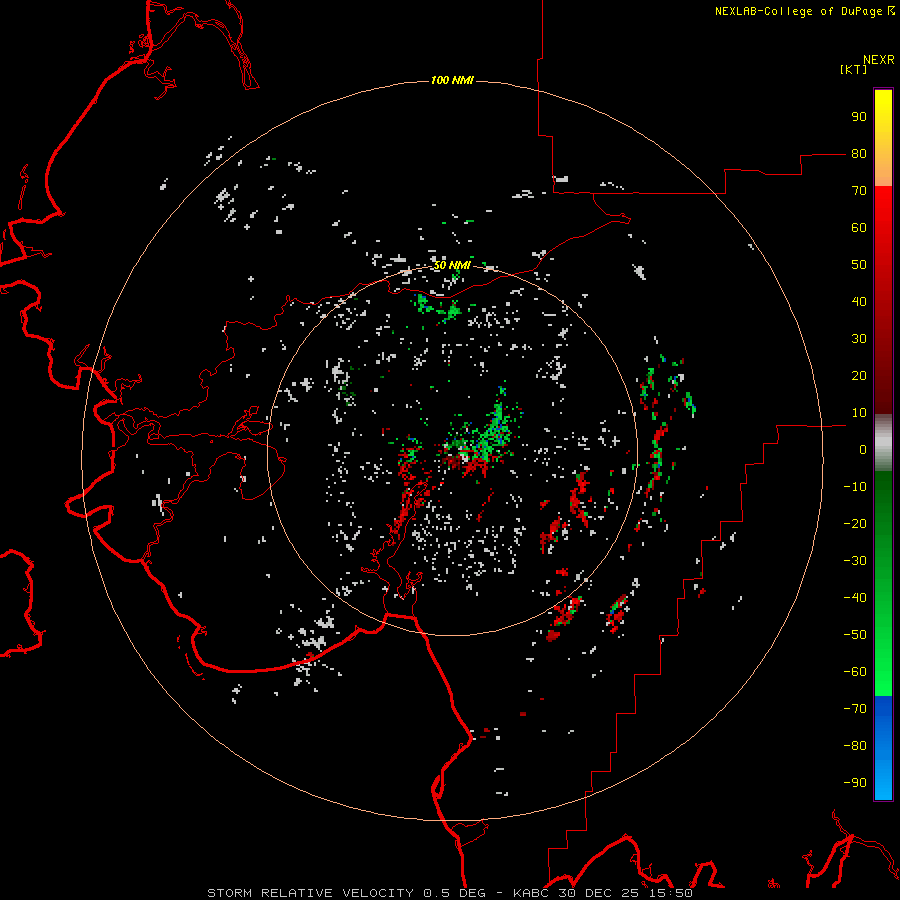Viewport: 900px width, 900px height.
Task: Click the Storm Relative Velocity caption text
Action: click(449, 893)
